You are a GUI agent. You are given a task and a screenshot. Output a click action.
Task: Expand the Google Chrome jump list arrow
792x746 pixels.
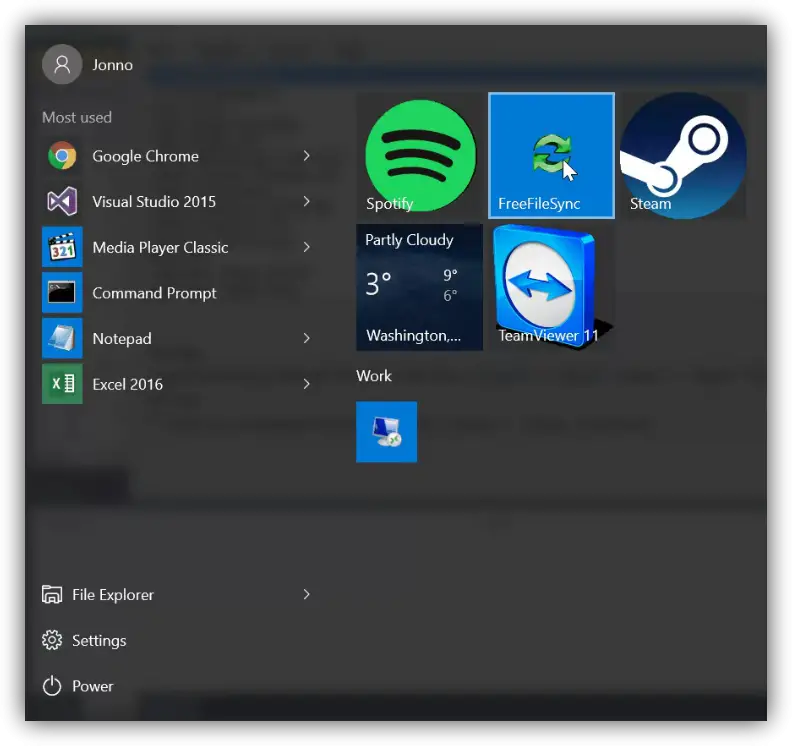coord(307,156)
